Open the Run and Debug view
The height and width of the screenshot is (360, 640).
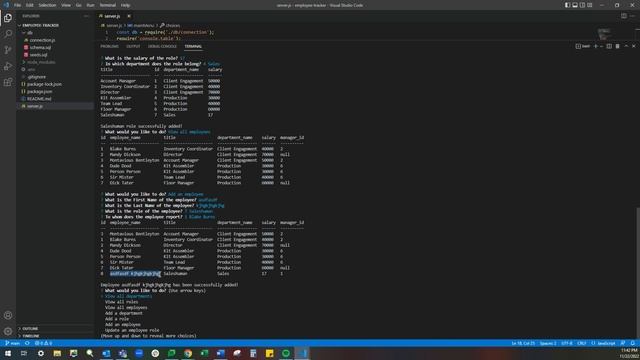pos(8,66)
